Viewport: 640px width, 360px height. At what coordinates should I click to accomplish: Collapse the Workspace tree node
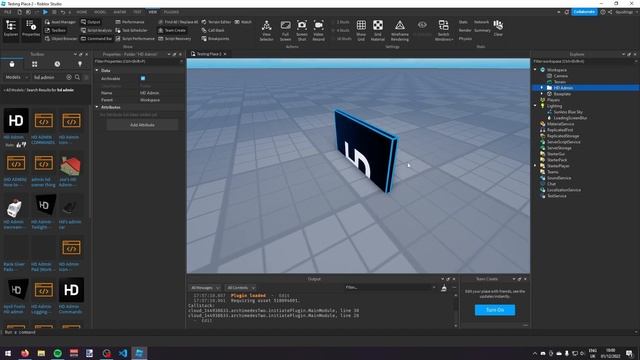[536, 70]
